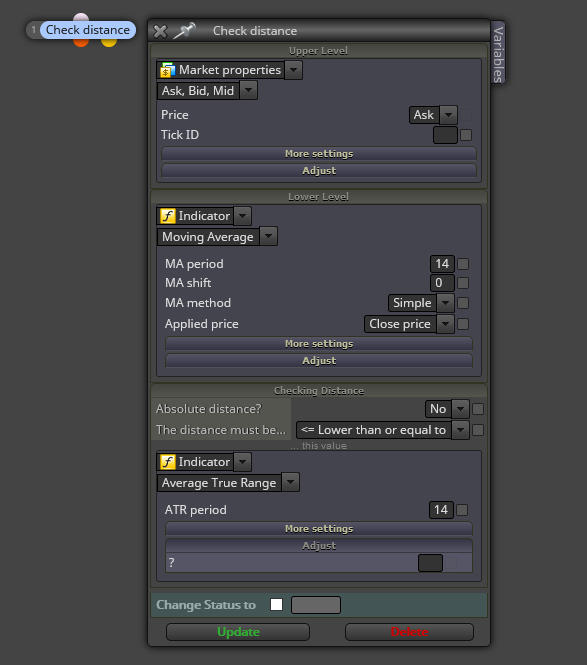Image resolution: width=587 pixels, height=665 pixels.
Task: Click the green Update button
Action: pos(238,632)
